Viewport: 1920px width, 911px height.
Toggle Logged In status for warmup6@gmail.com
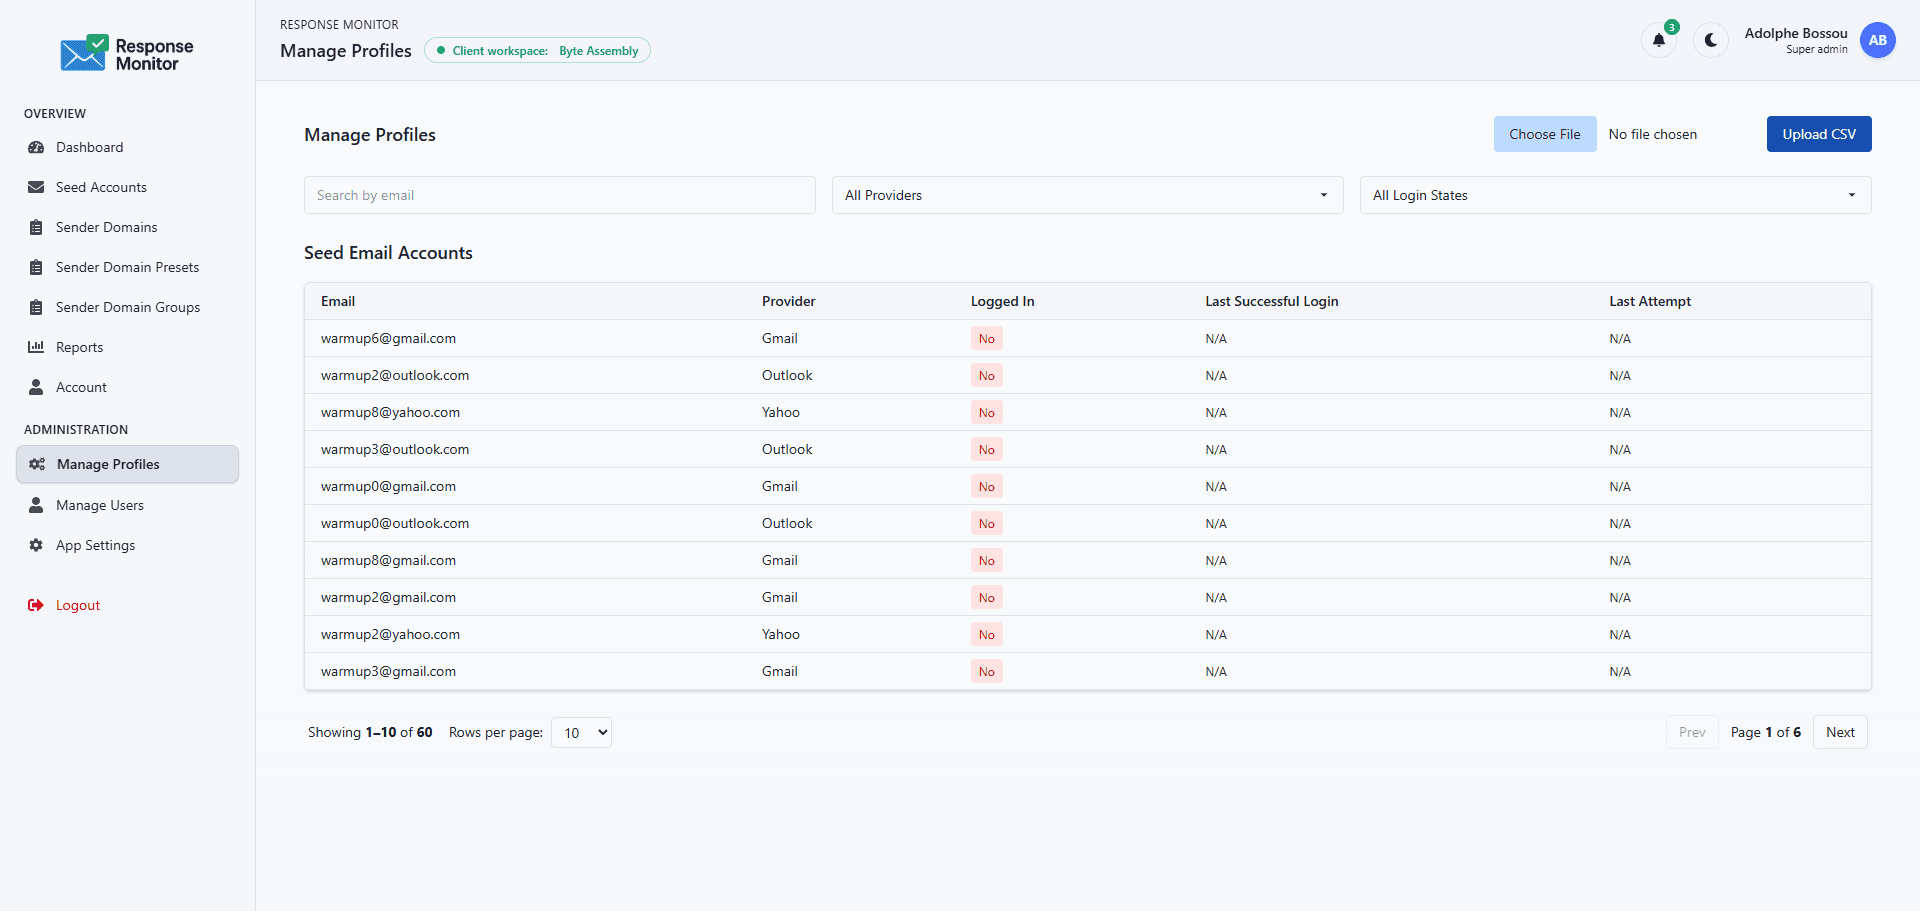[x=986, y=338]
